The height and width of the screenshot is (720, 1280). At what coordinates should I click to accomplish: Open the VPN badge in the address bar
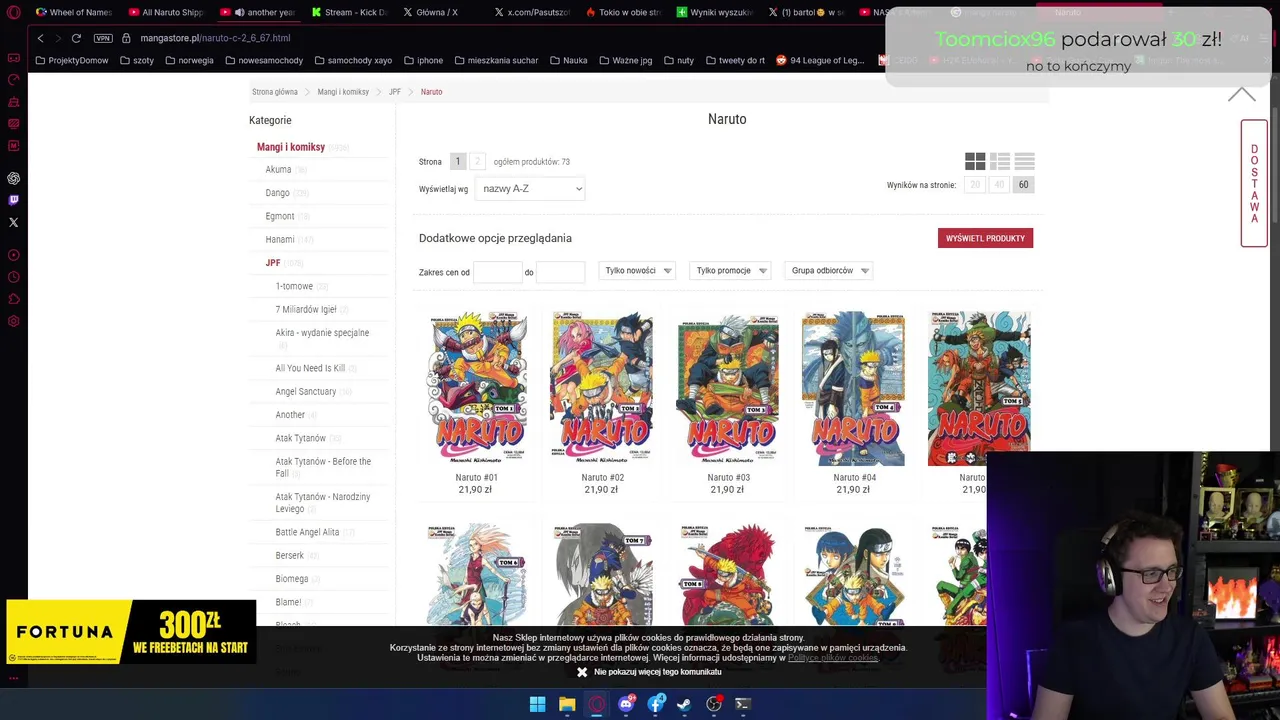pyautogui.click(x=103, y=38)
